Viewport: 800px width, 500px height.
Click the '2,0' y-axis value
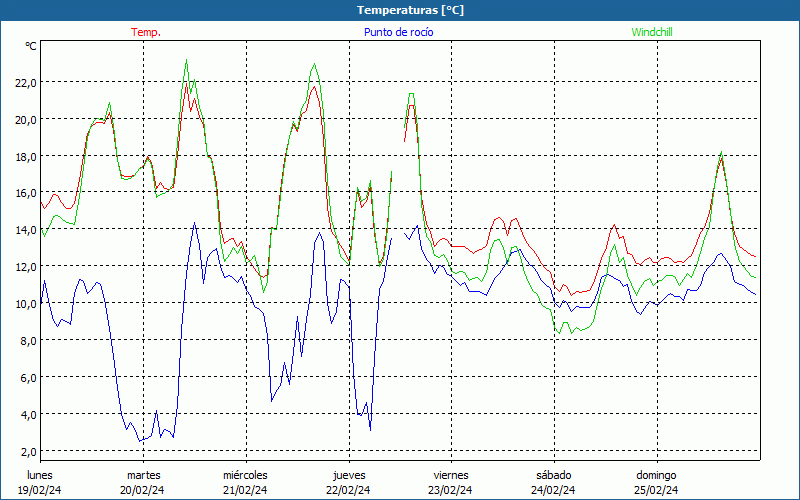(29, 452)
